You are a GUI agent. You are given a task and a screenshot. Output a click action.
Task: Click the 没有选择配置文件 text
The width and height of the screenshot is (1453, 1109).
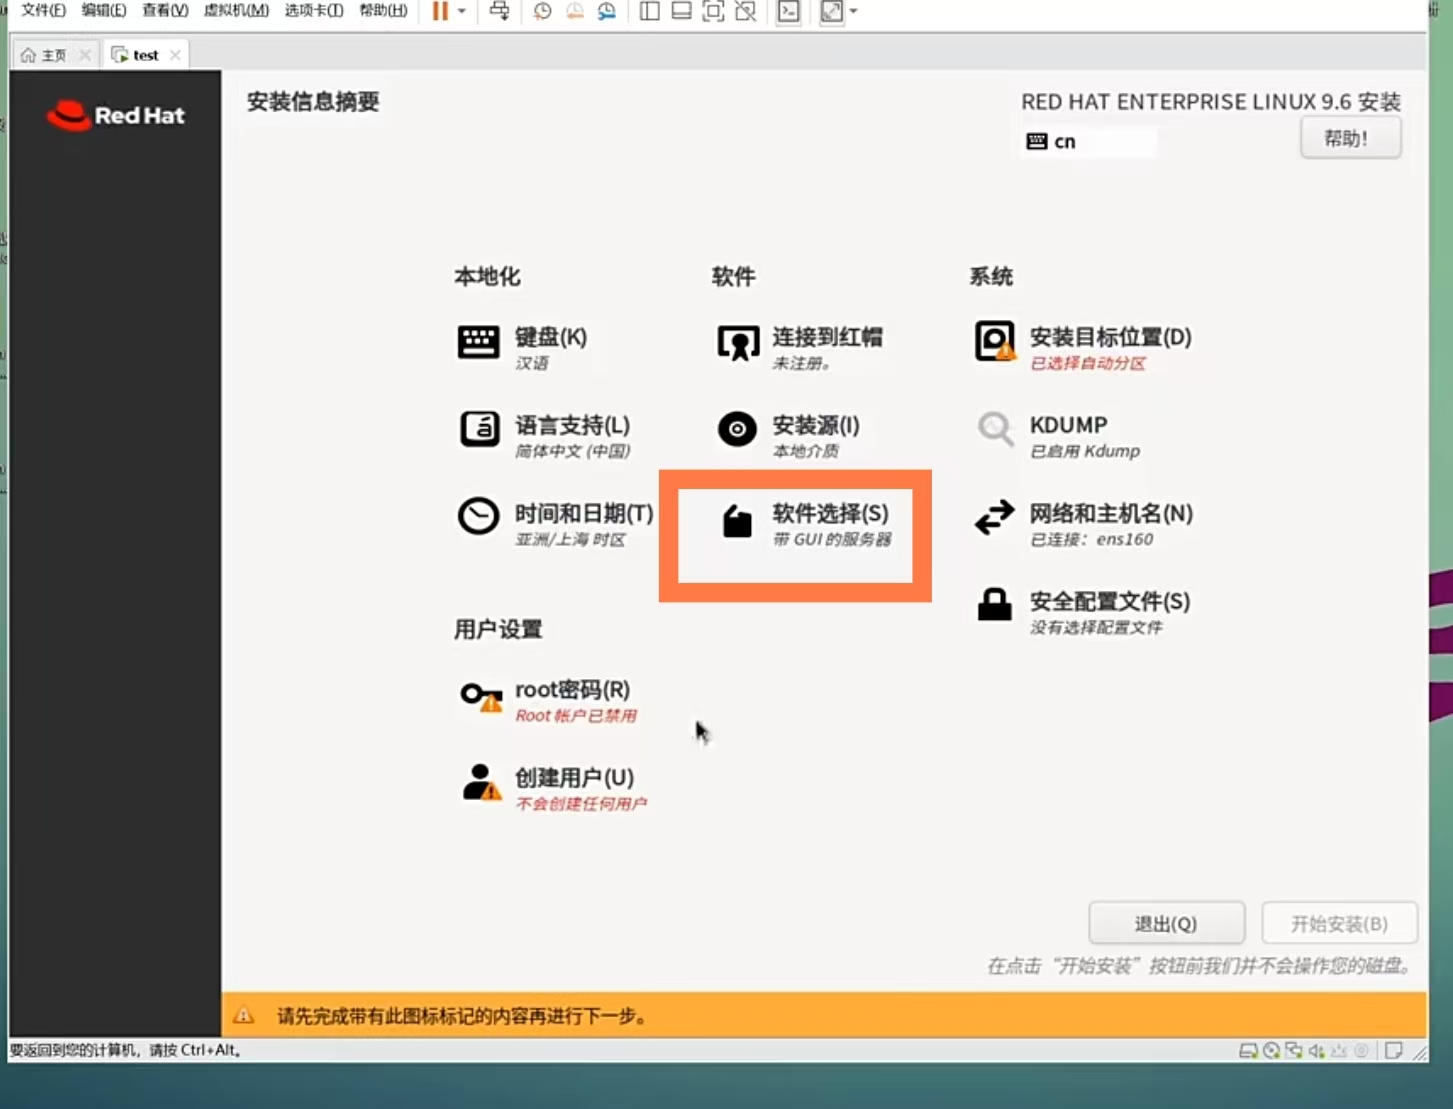(1096, 628)
